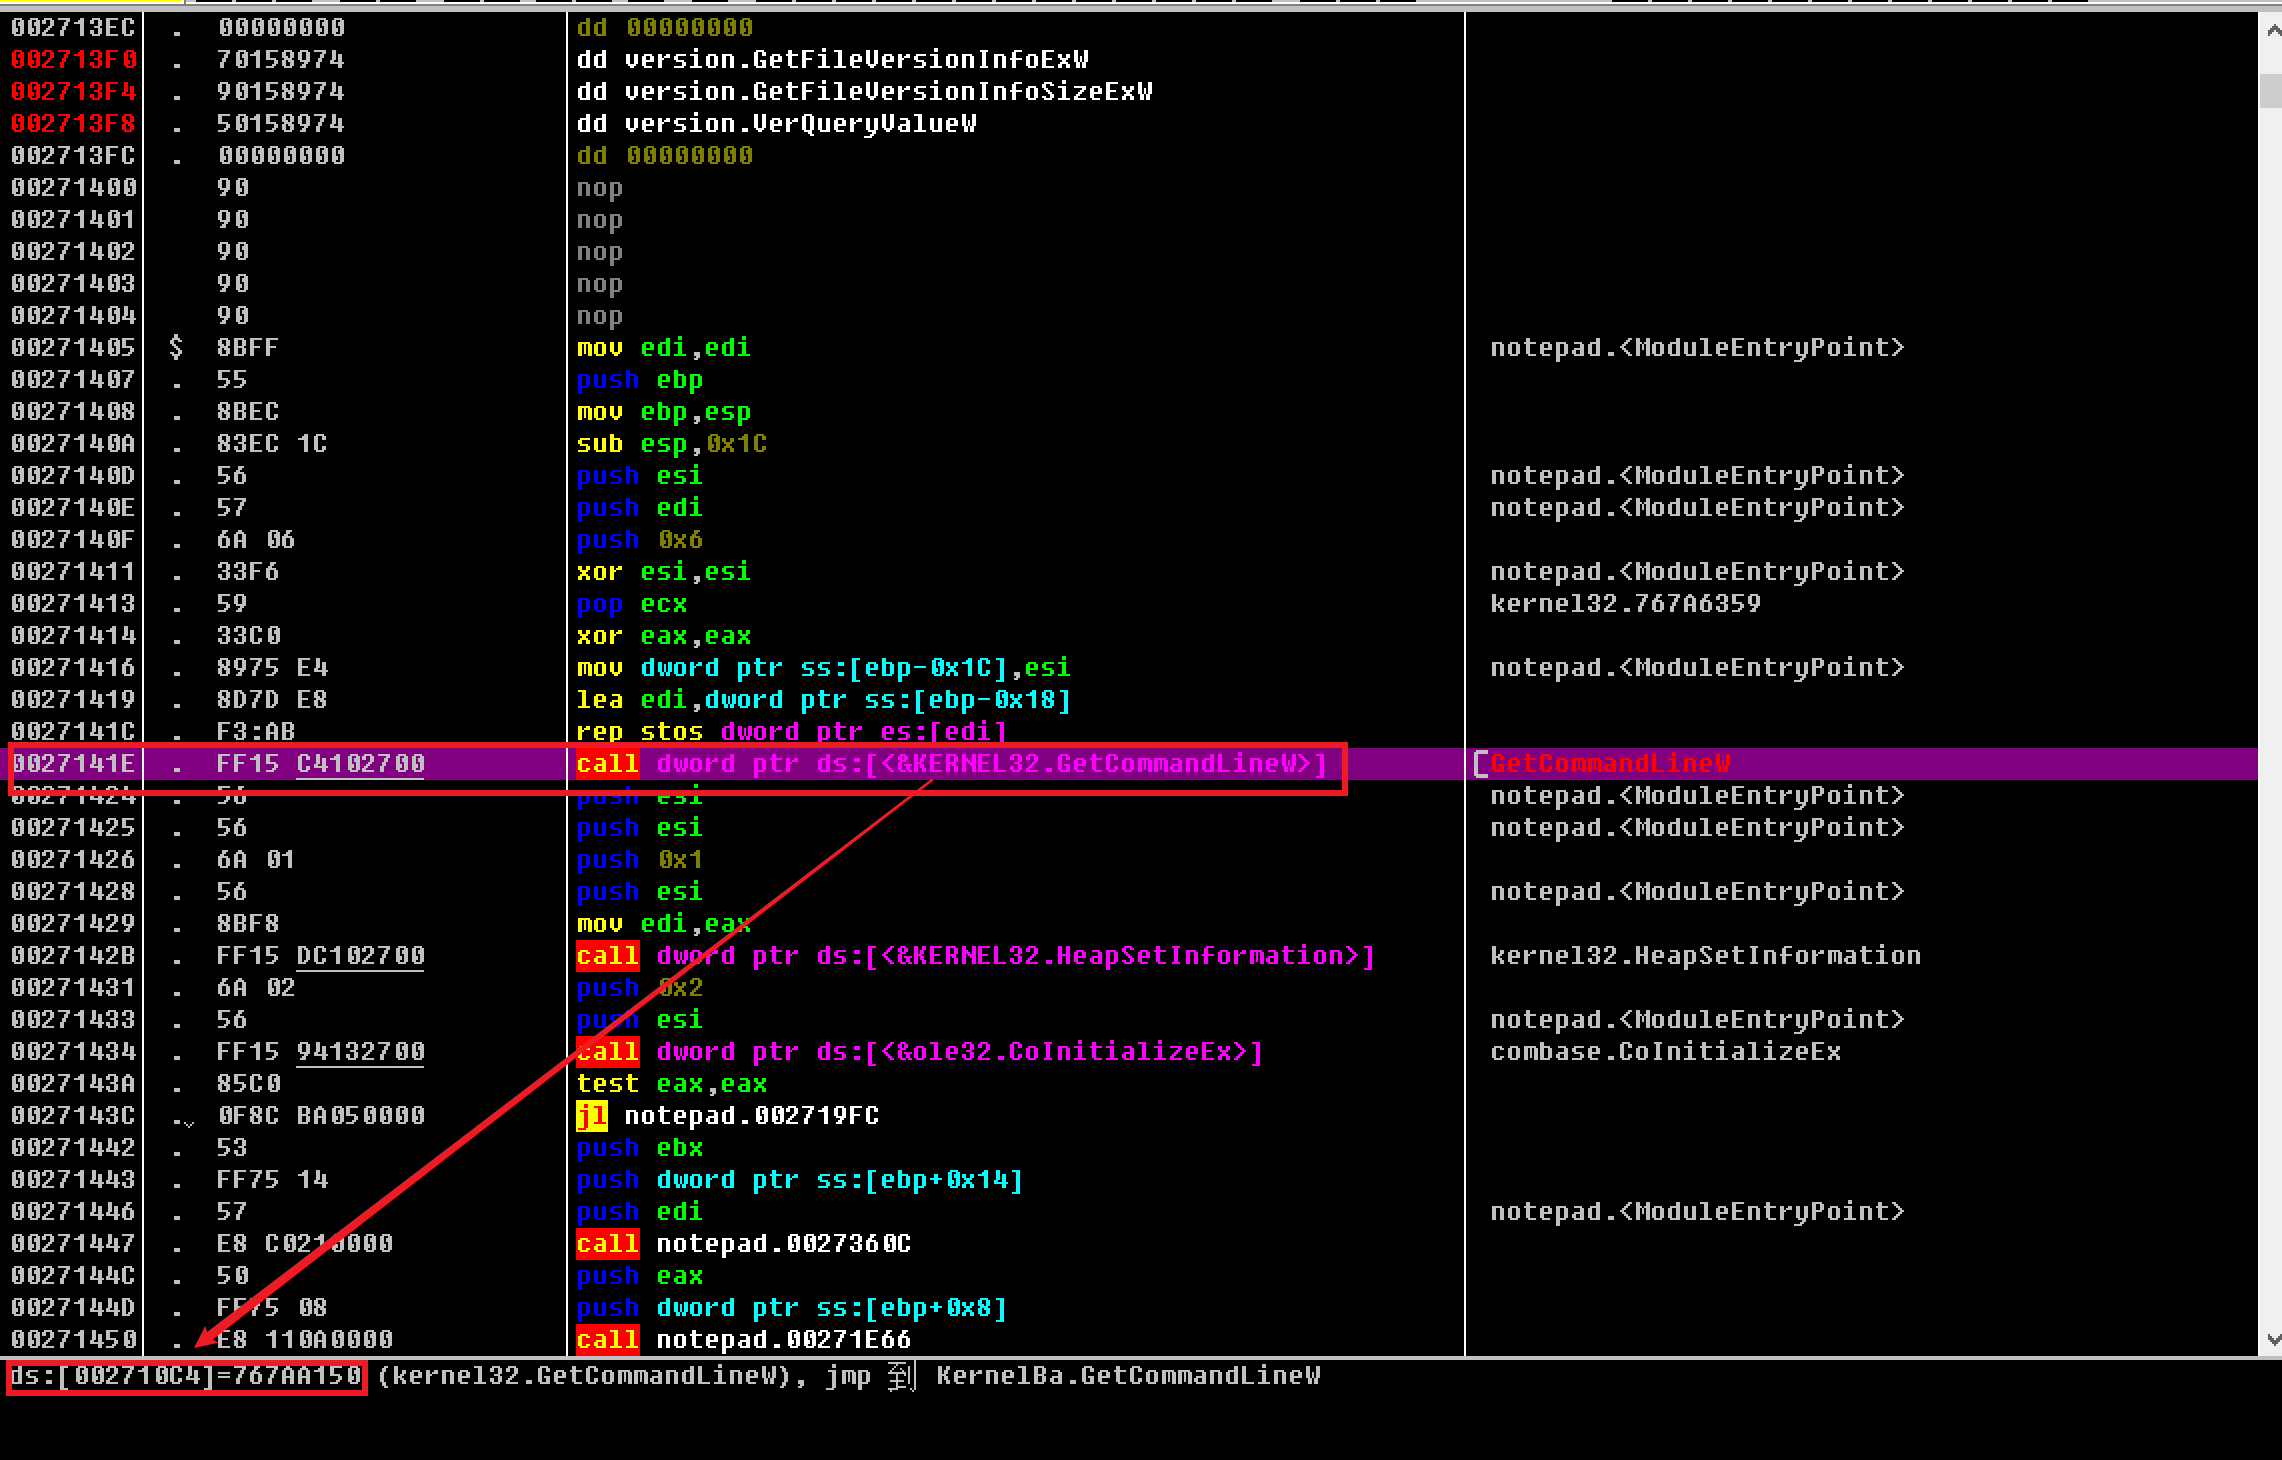This screenshot has height=1460, width=2282.
Task: Click the vertical scrollbar thumb
Action: (x=2270, y=90)
